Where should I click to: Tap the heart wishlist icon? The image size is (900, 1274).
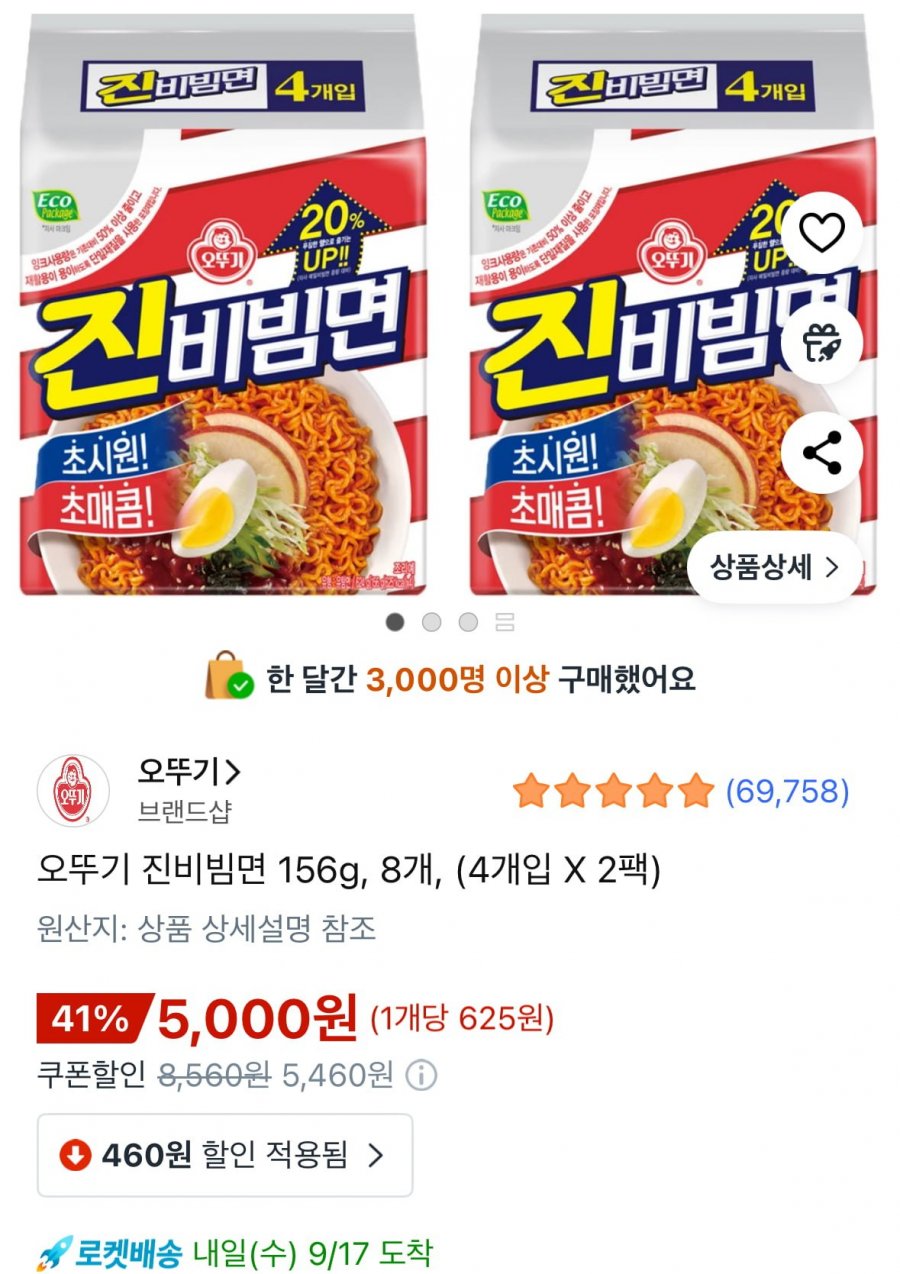[x=823, y=234]
